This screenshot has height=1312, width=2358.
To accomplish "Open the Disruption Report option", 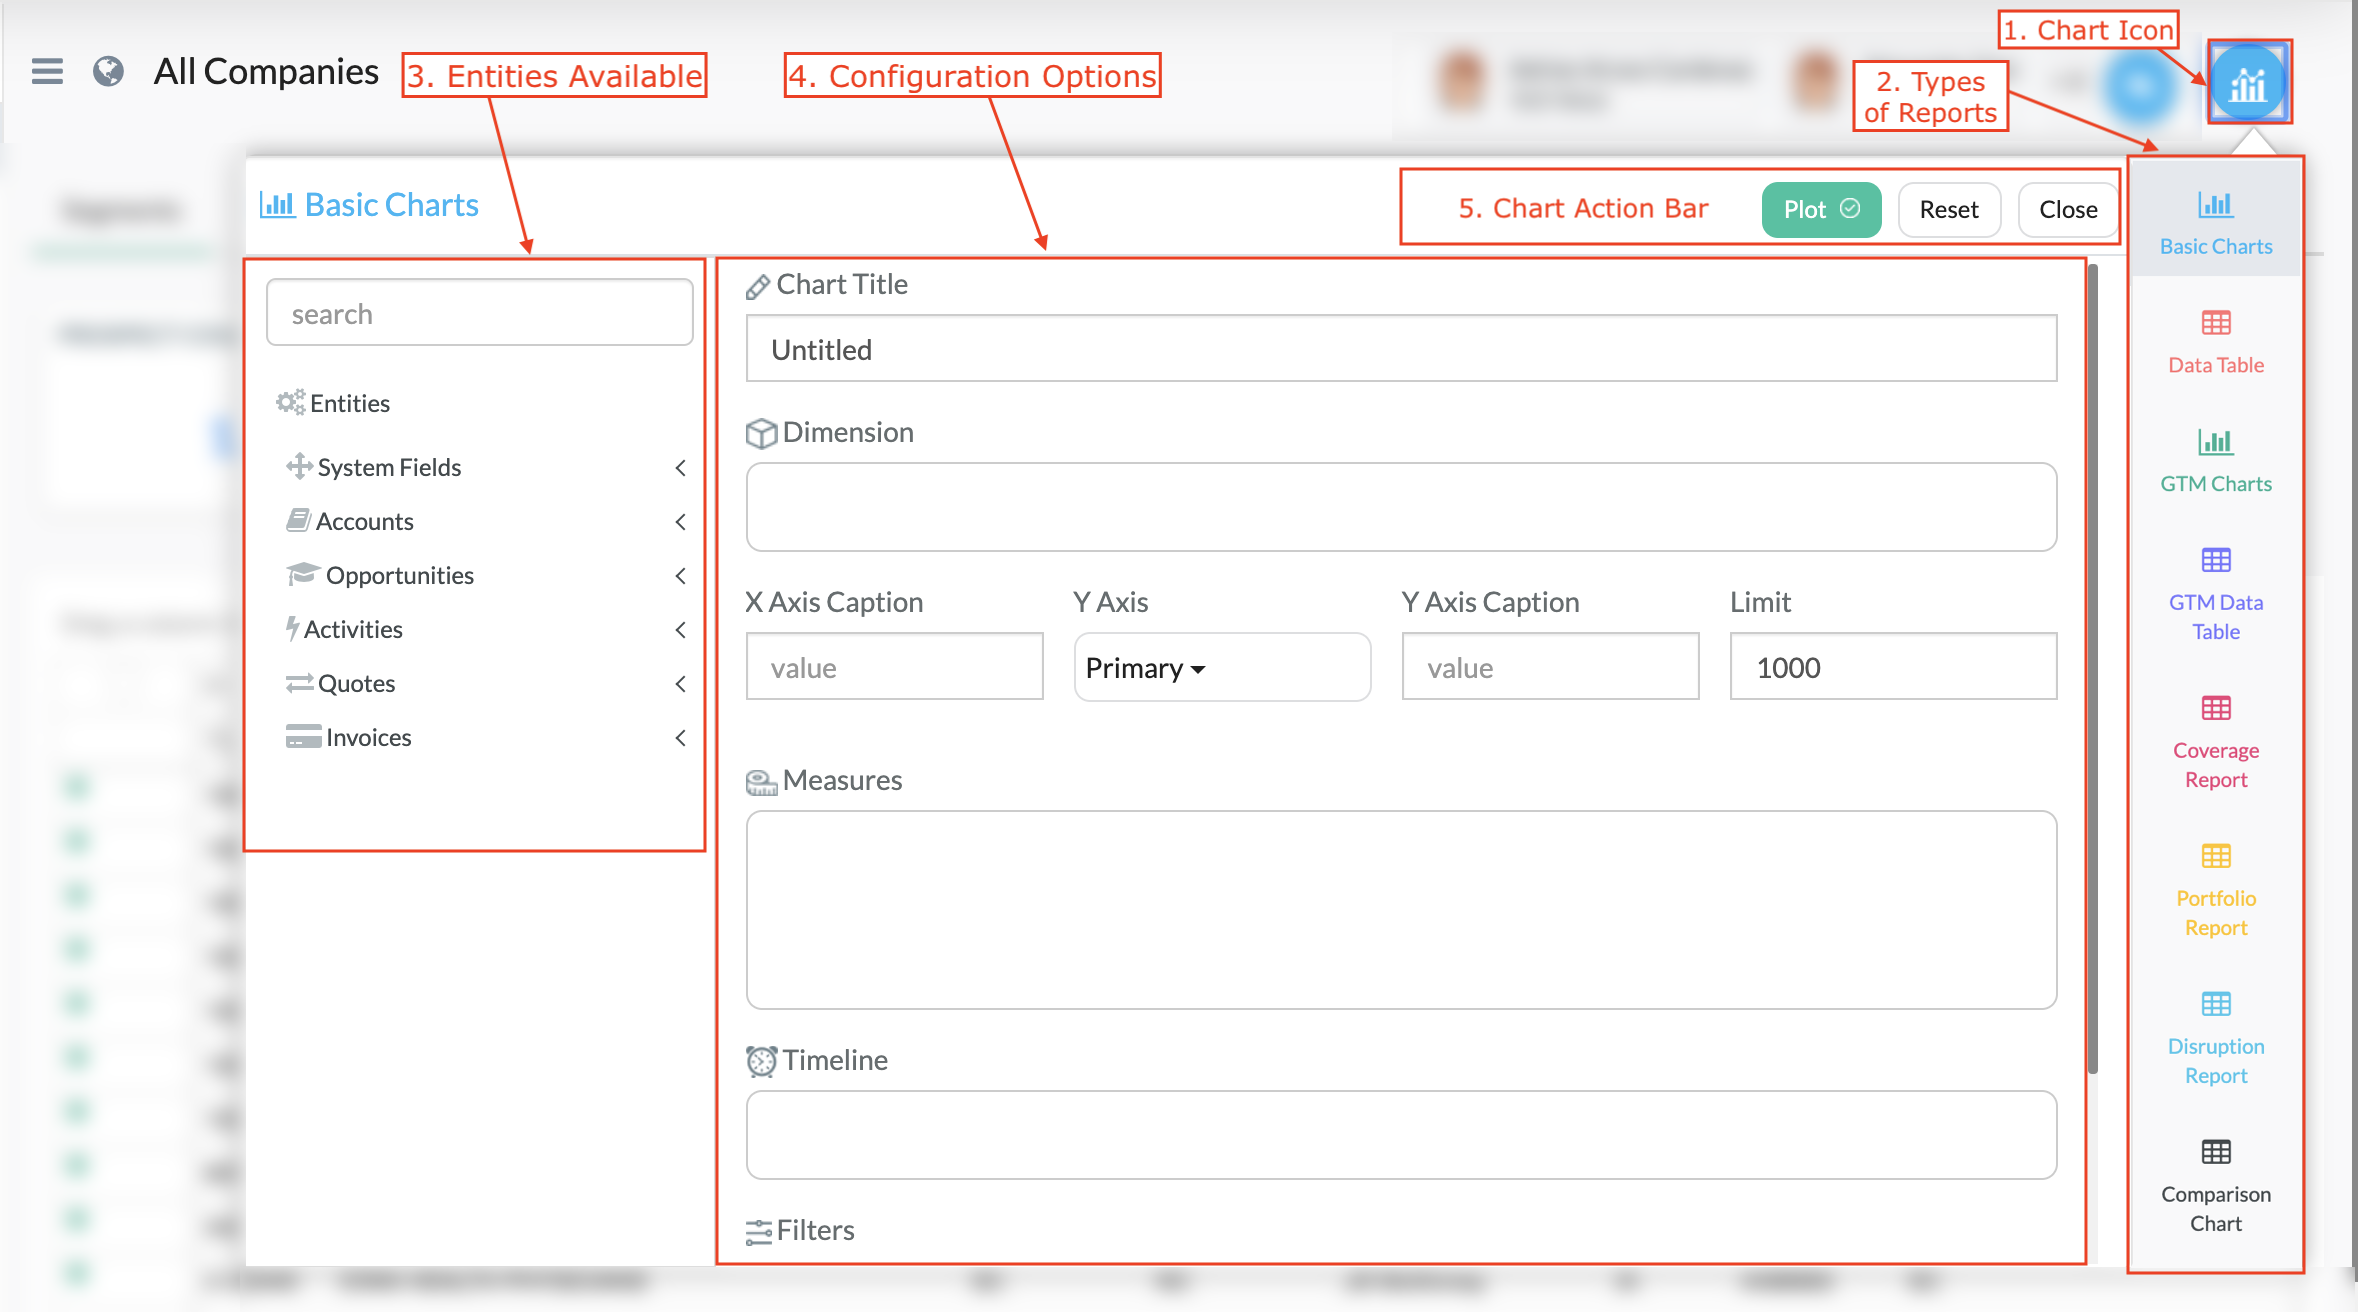I will coord(2215,1038).
